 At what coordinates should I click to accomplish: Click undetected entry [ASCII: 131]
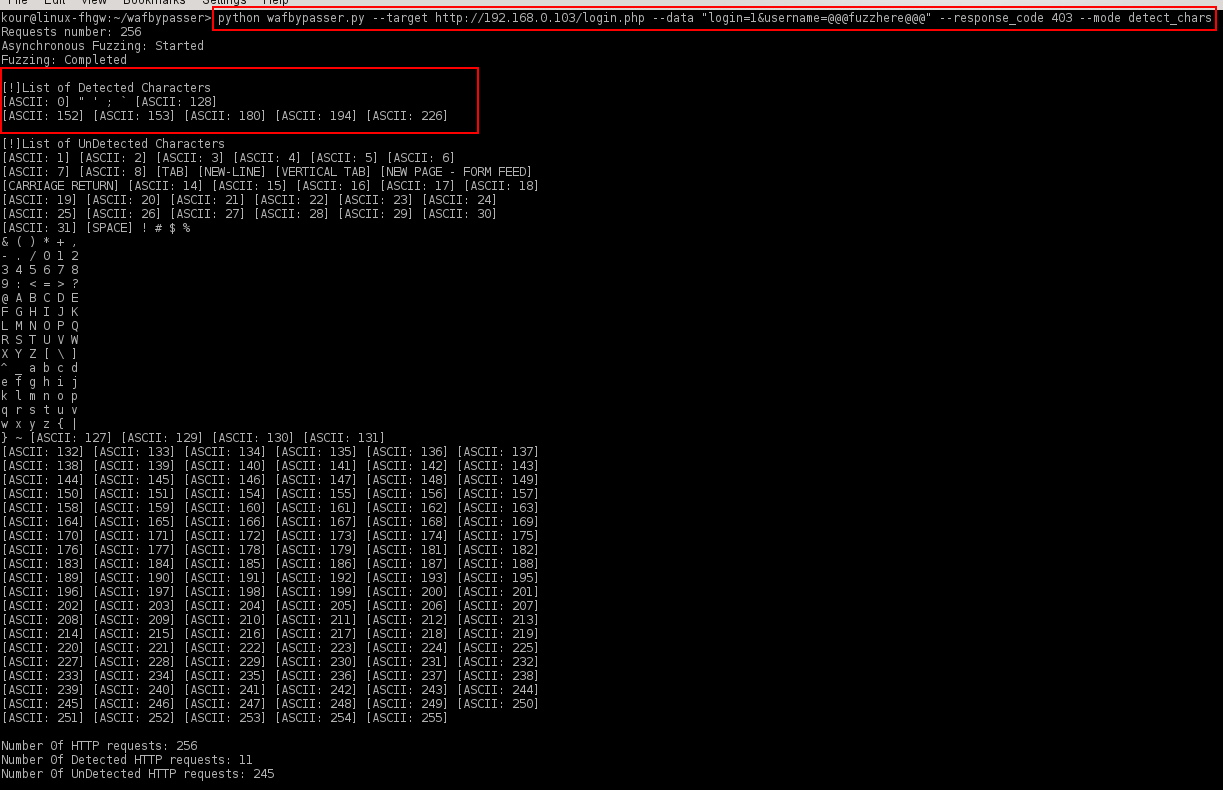pos(344,438)
